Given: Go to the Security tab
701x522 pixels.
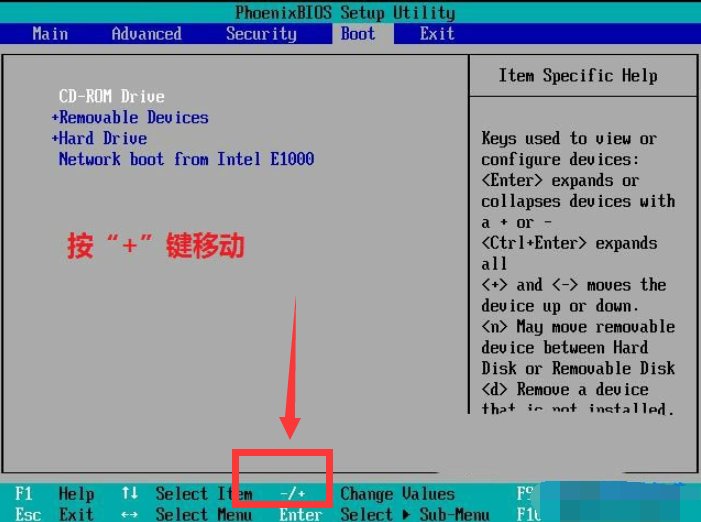Looking at the screenshot, I should click(x=261, y=34).
